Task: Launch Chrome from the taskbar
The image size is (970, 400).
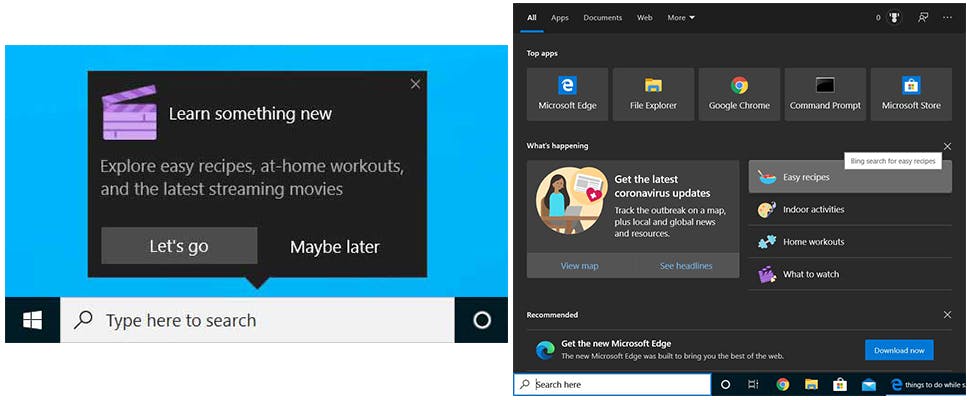Action: click(x=783, y=385)
